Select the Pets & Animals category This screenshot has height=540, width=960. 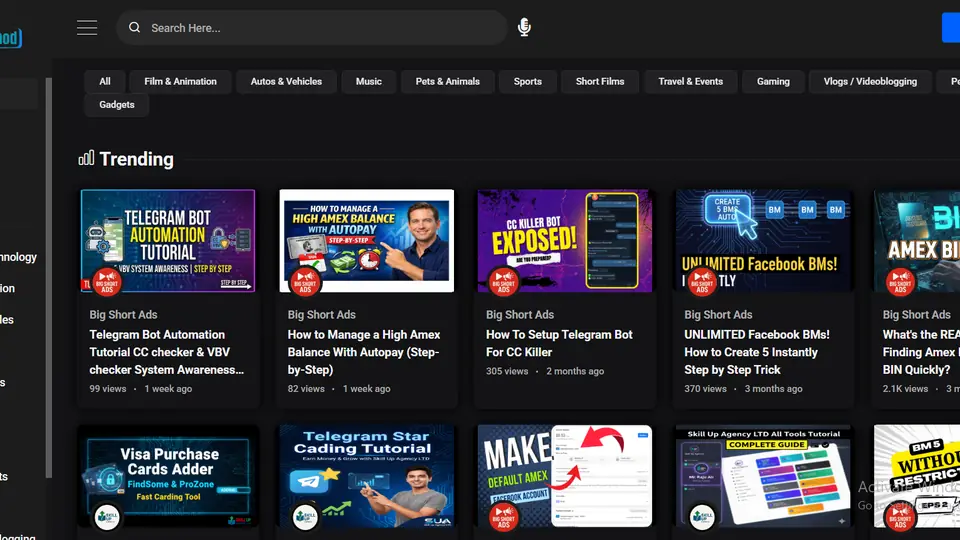coord(448,81)
